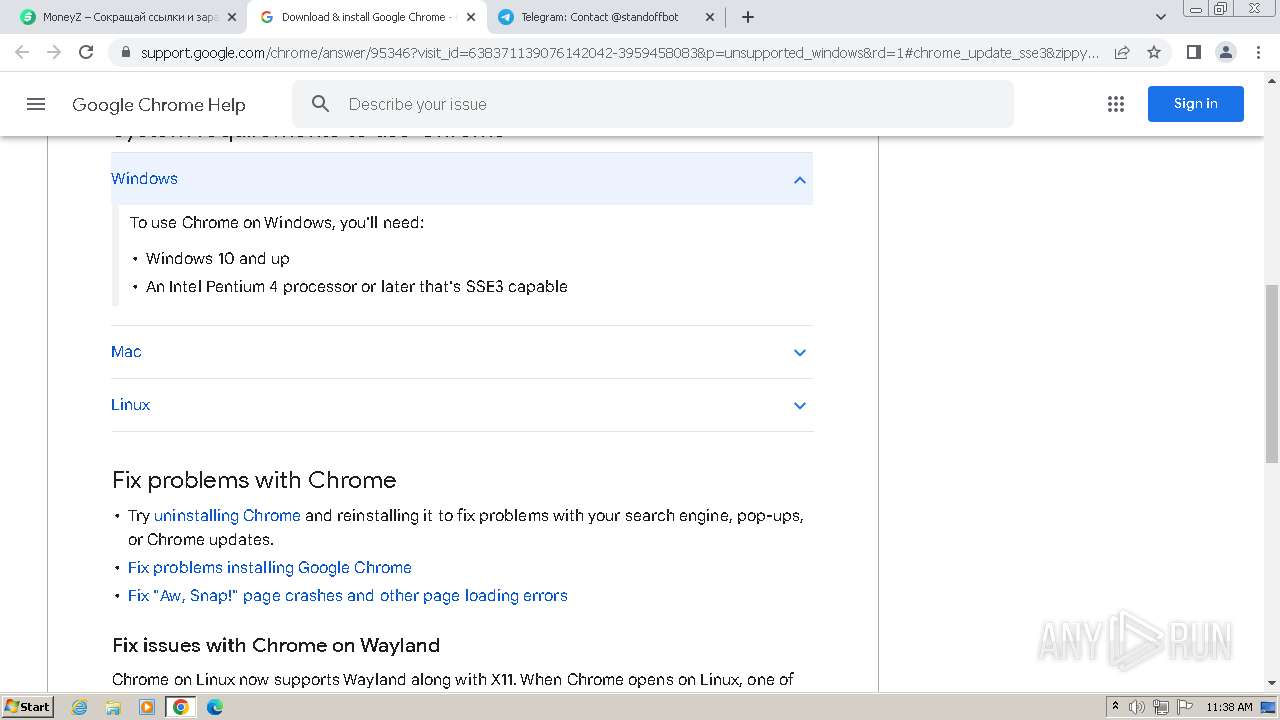Image resolution: width=1280 pixels, height=720 pixels.
Task: Open File Explorer from taskbar
Action: click(113, 707)
